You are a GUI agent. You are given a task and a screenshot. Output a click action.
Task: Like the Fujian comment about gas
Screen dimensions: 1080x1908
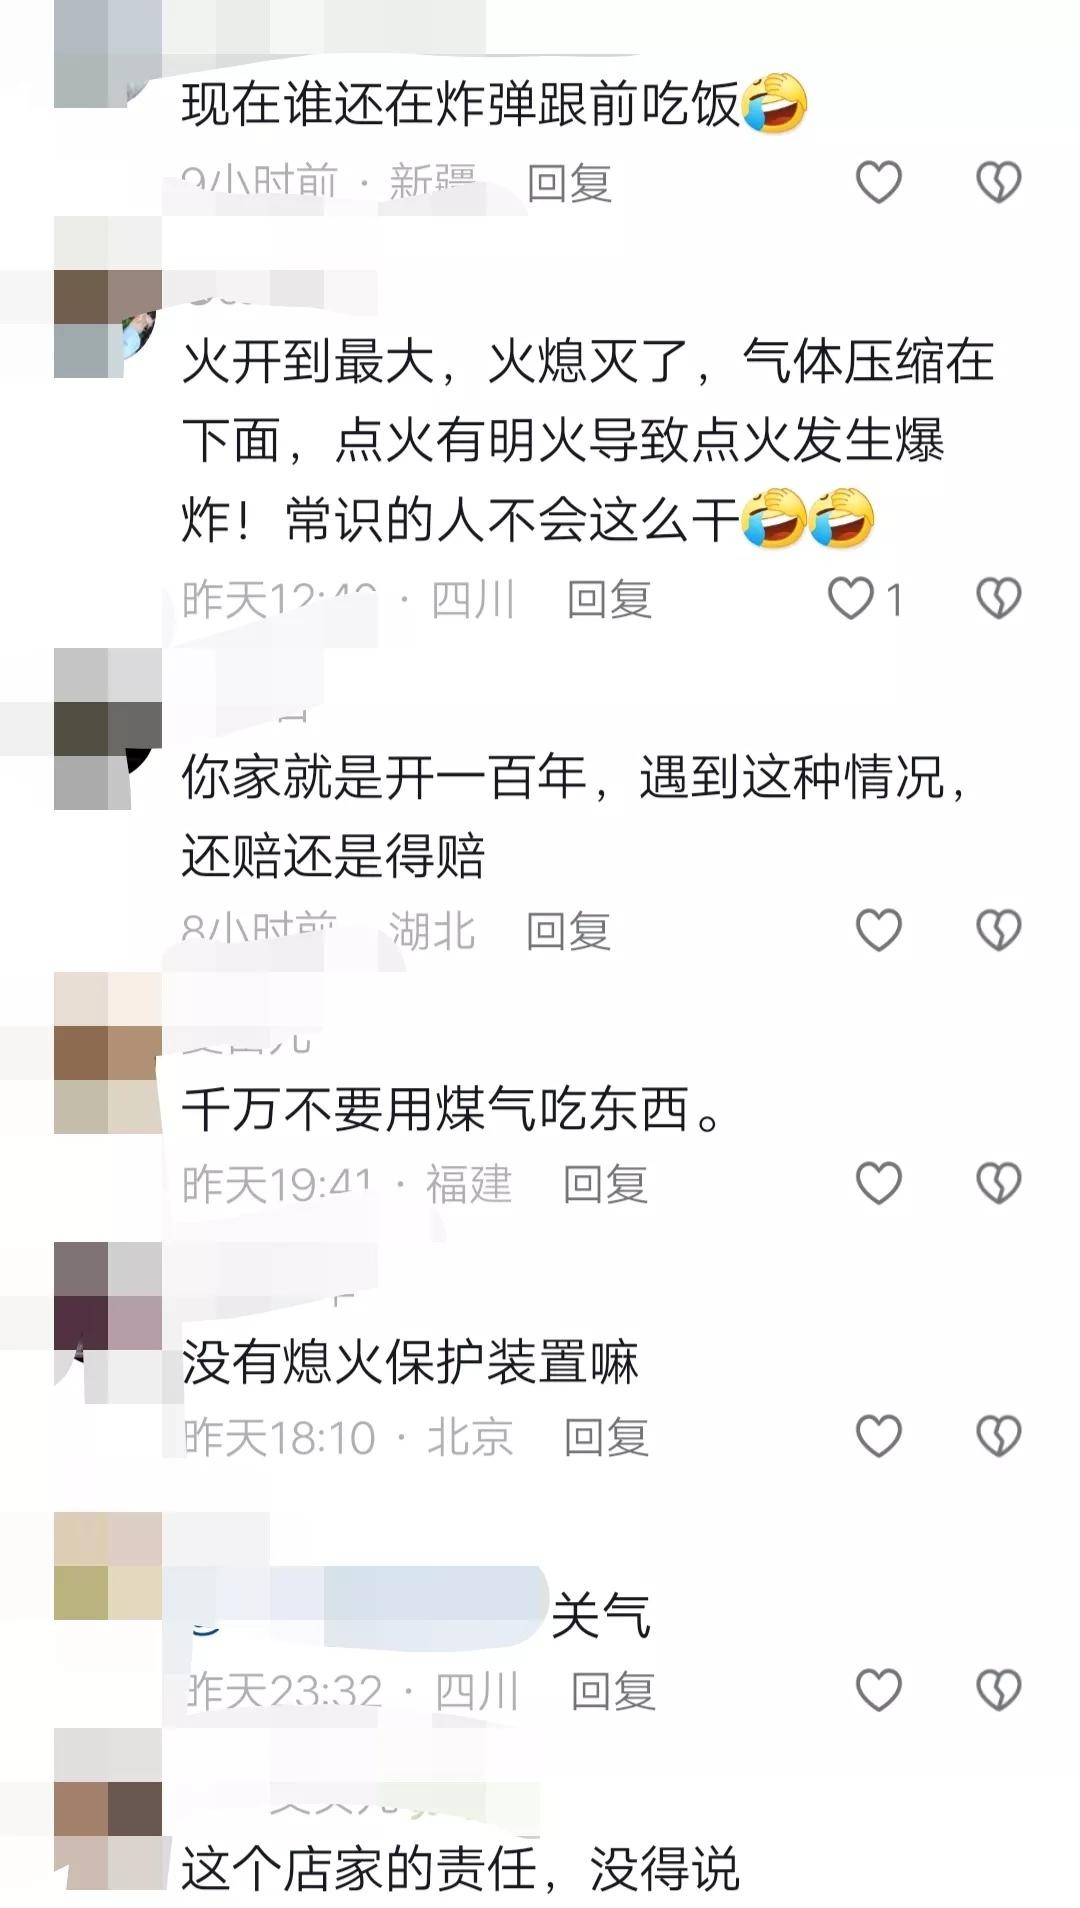[879, 1183]
